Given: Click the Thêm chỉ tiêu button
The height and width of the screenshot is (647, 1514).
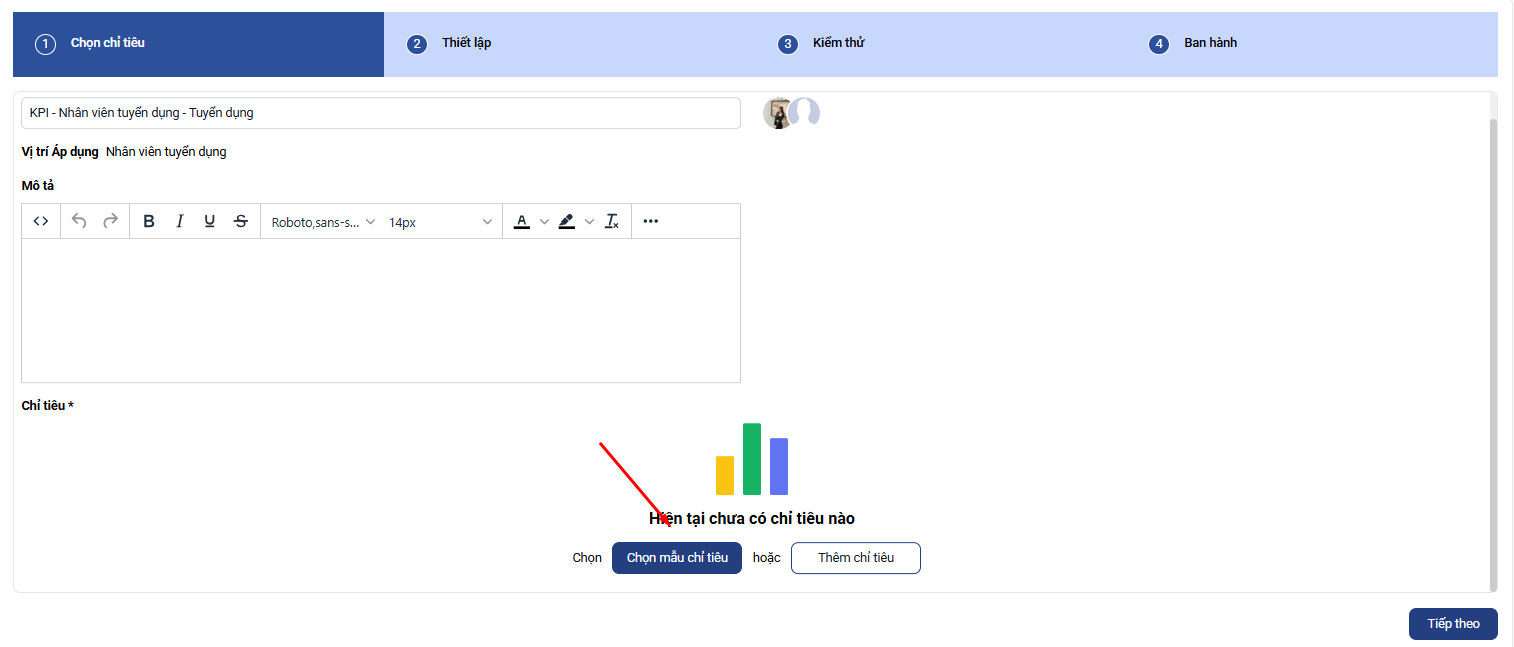Looking at the screenshot, I should (x=855, y=558).
